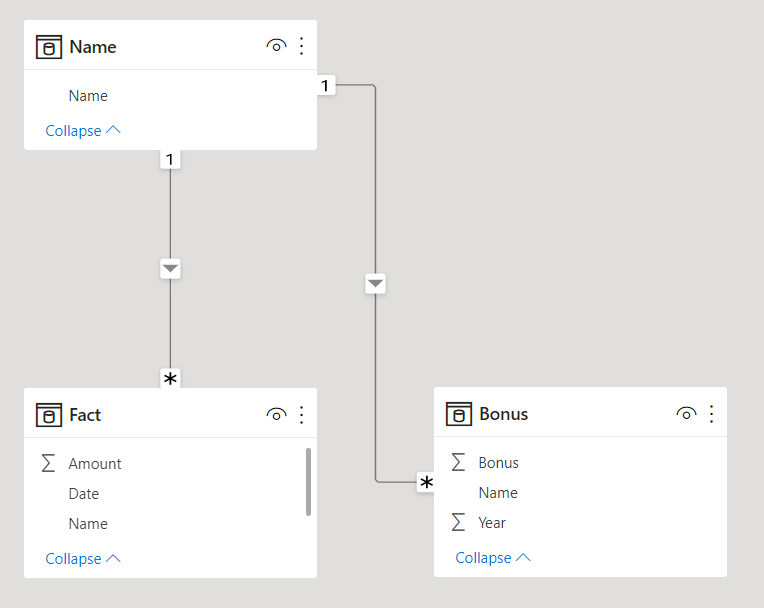
Task: Collapse the Name table card
Action: [83, 131]
